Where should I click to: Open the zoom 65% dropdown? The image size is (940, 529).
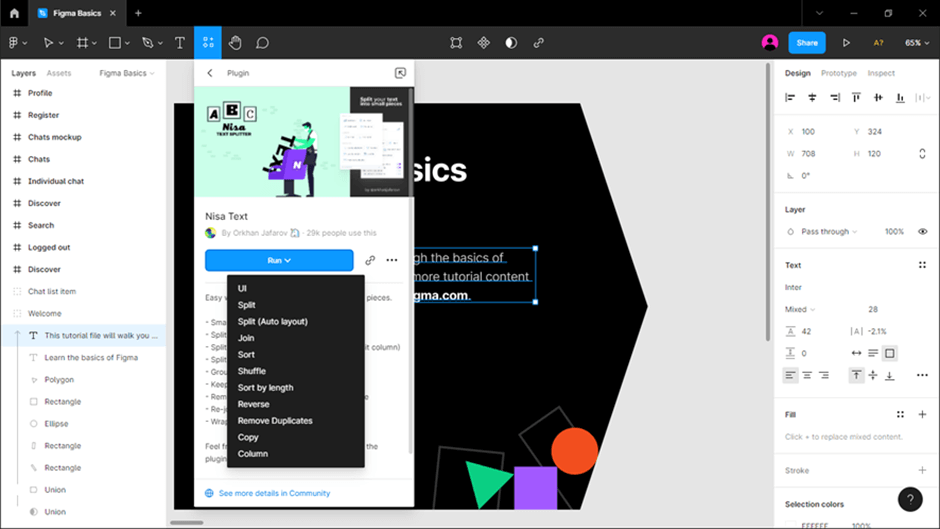pos(917,43)
